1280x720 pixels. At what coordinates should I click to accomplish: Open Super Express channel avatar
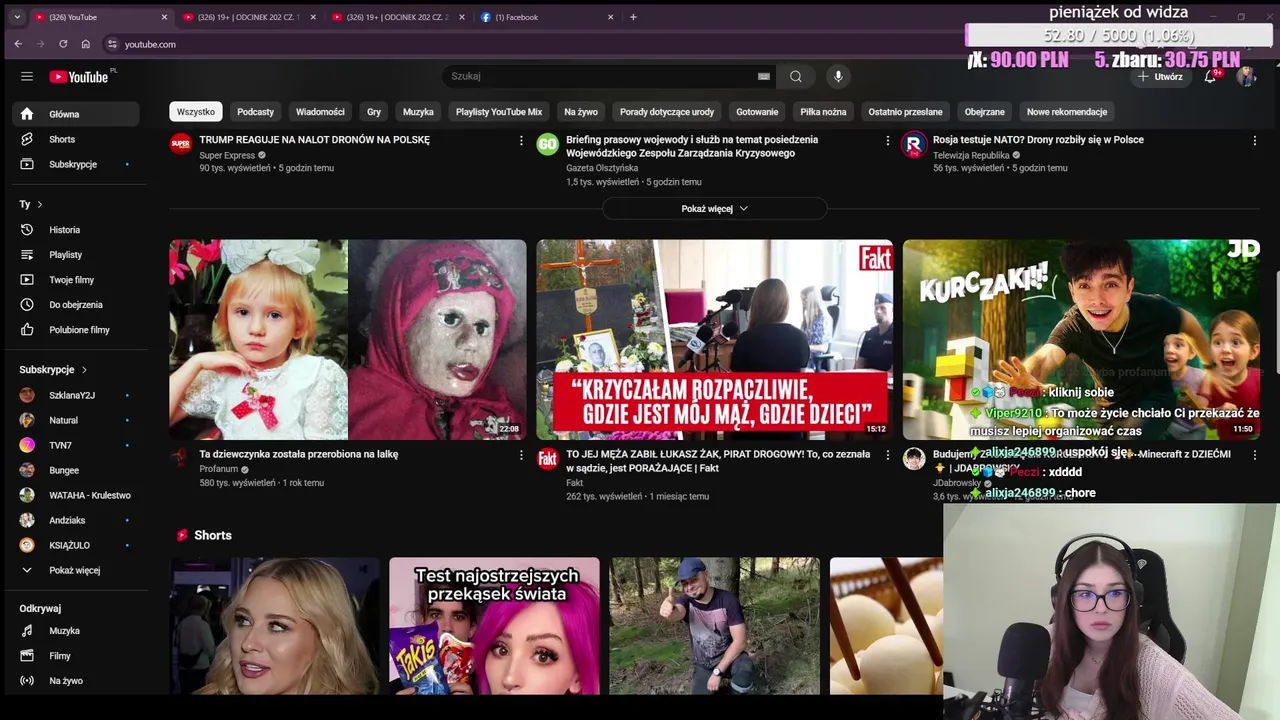pos(180,144)
